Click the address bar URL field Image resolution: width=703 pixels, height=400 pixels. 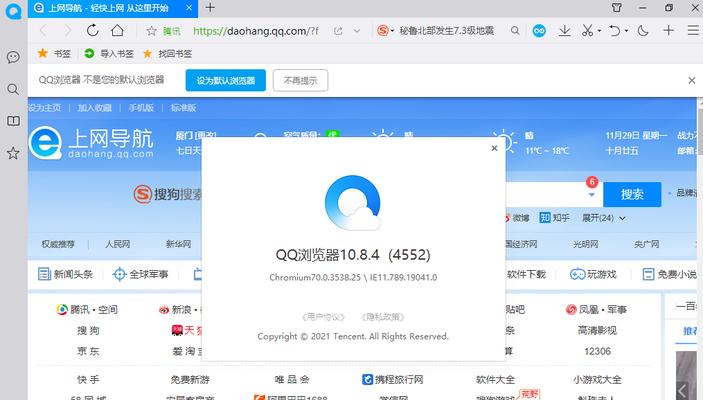256,31
